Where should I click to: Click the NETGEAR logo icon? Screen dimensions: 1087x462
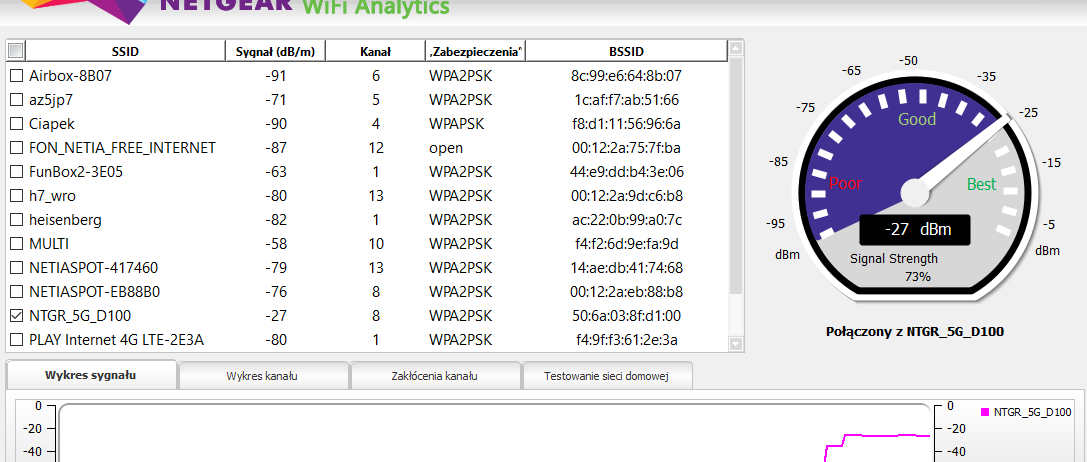click(75, 10)
